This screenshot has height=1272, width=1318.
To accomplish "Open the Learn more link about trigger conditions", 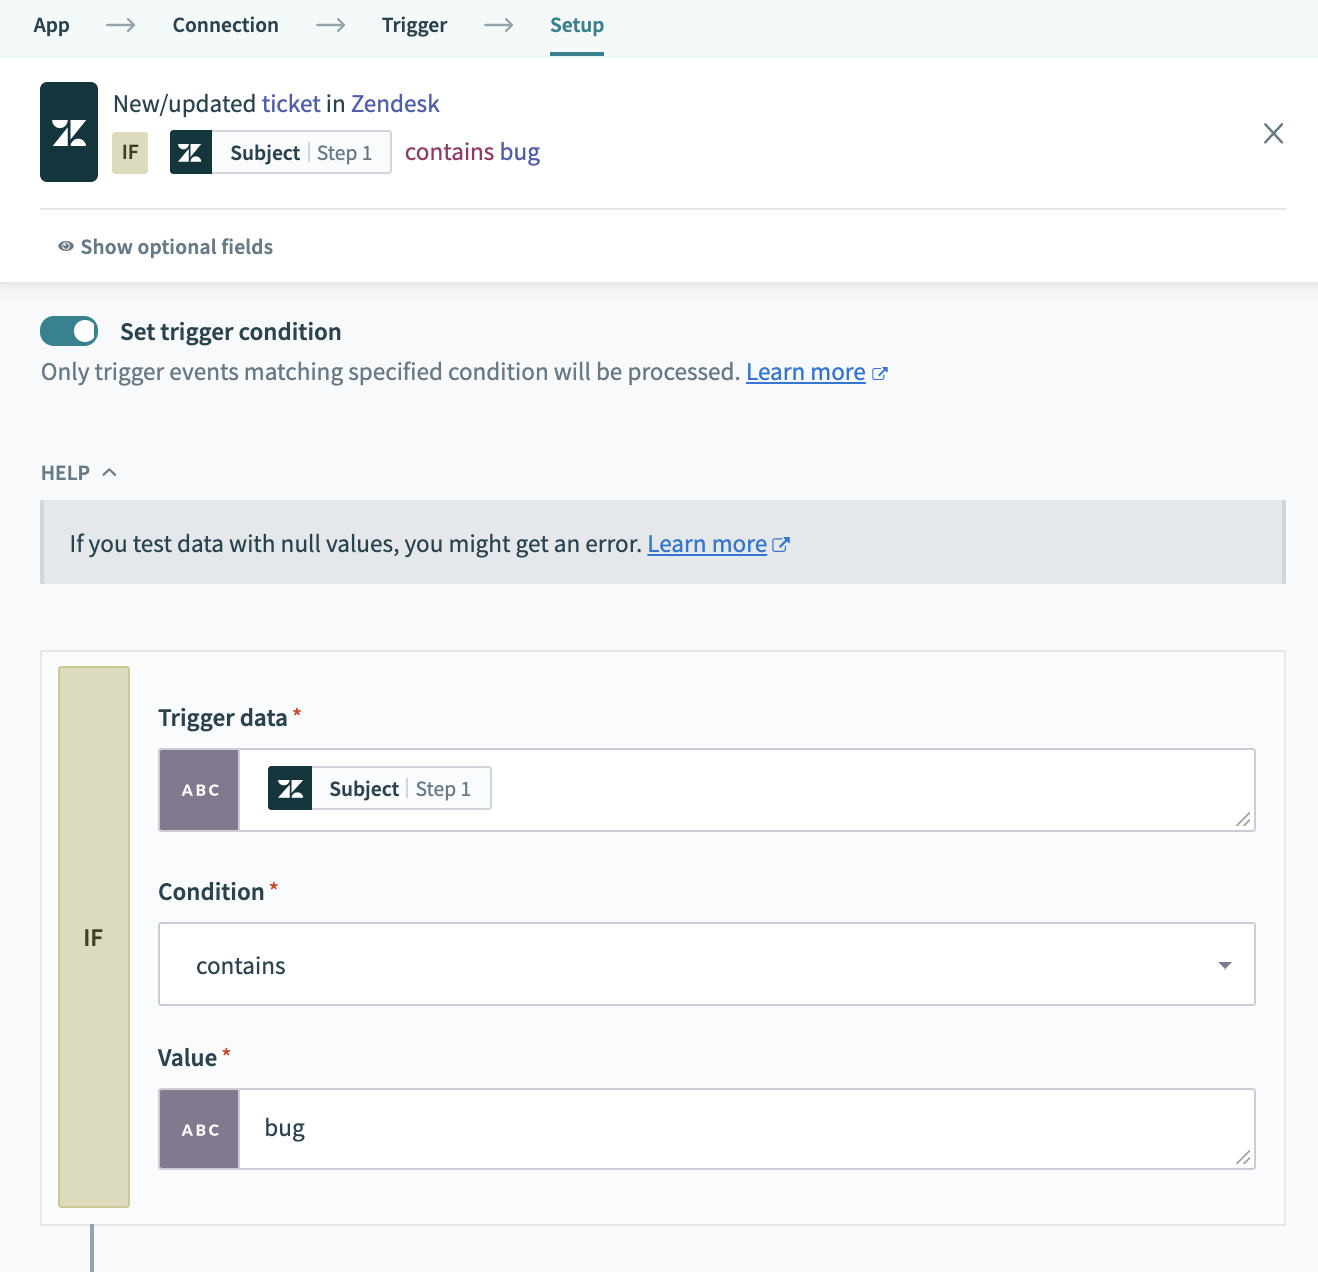I will (805, 371).
